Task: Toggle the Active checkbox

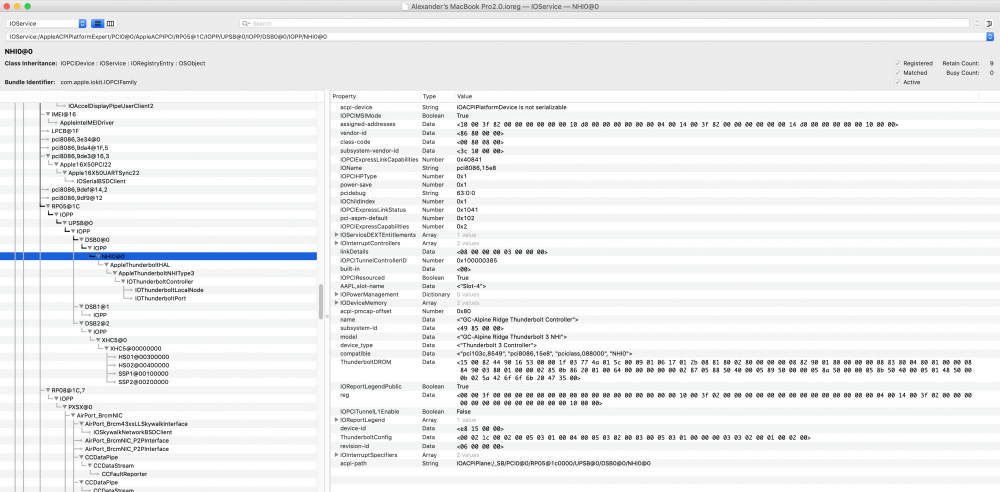Action: point(897,82)
